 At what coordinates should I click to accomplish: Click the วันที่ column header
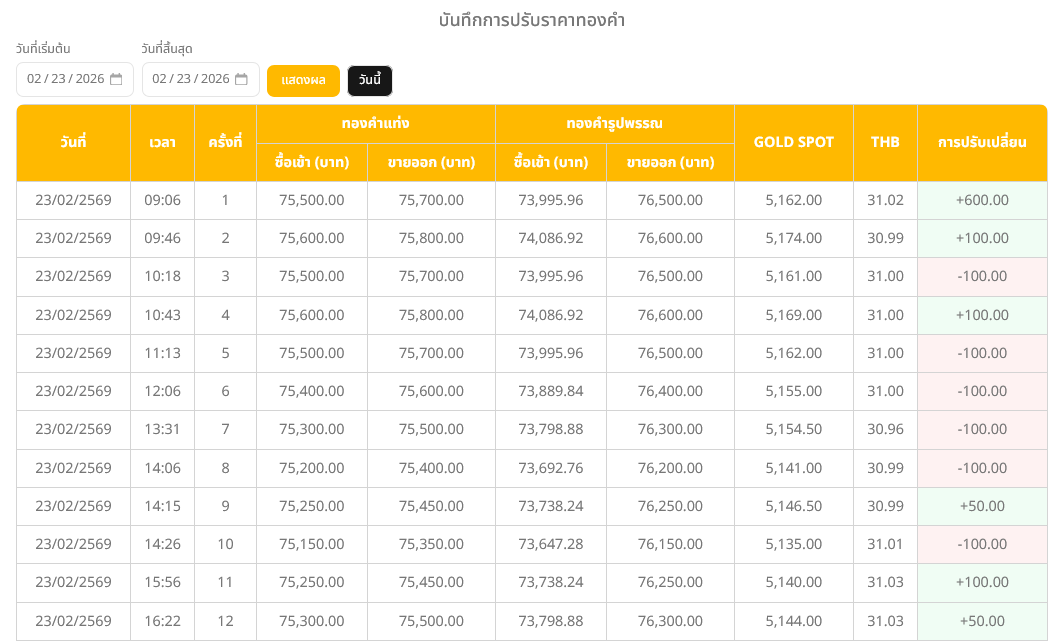(x=73, y=143)
